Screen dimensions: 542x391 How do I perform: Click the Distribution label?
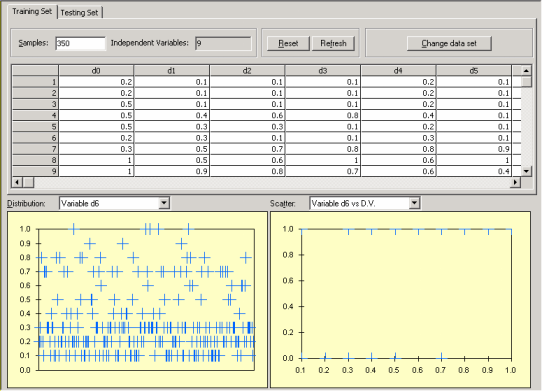click(26, 203)
